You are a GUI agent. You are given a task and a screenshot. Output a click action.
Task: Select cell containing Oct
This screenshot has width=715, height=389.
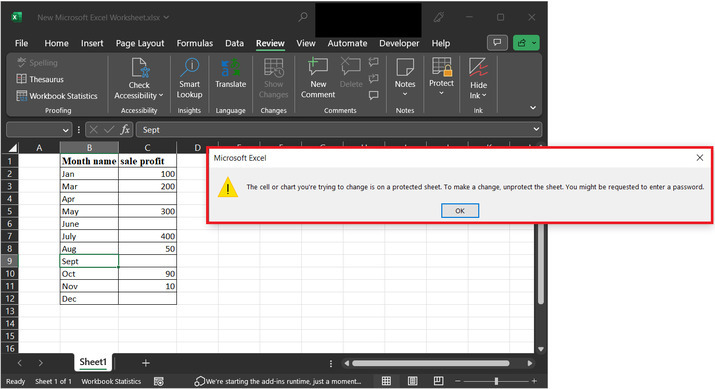click(x=89, y=274)
